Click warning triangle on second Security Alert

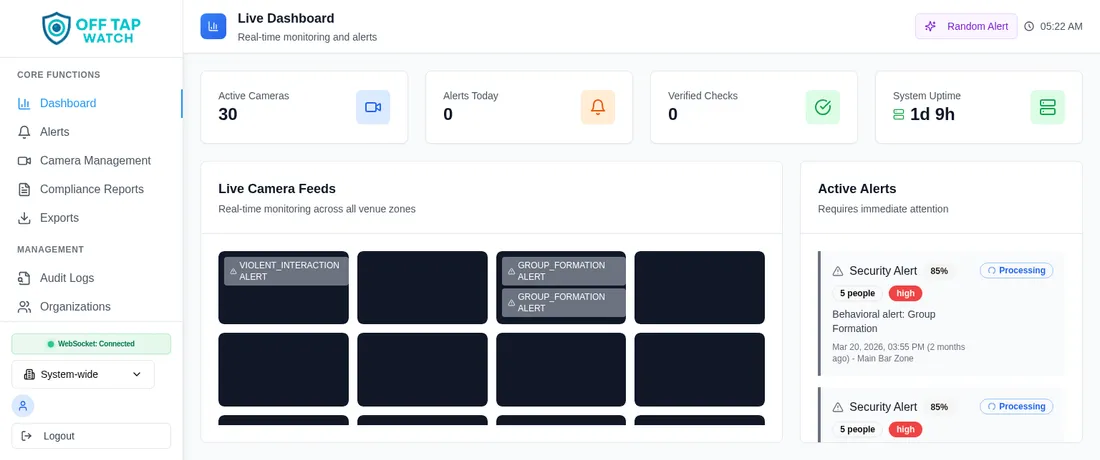pos(838,407)
